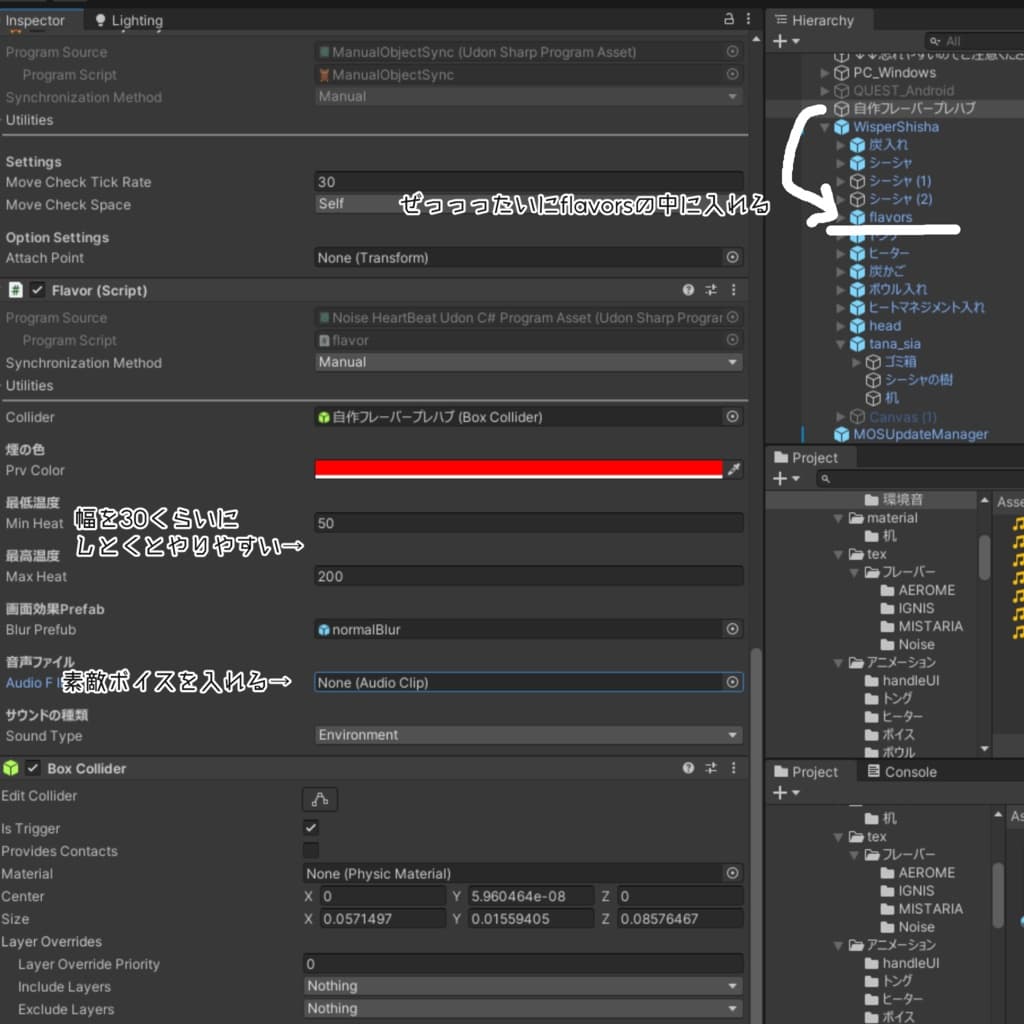
Task: Open Box Collider more options menu
Action: click(x=733, y=768)
